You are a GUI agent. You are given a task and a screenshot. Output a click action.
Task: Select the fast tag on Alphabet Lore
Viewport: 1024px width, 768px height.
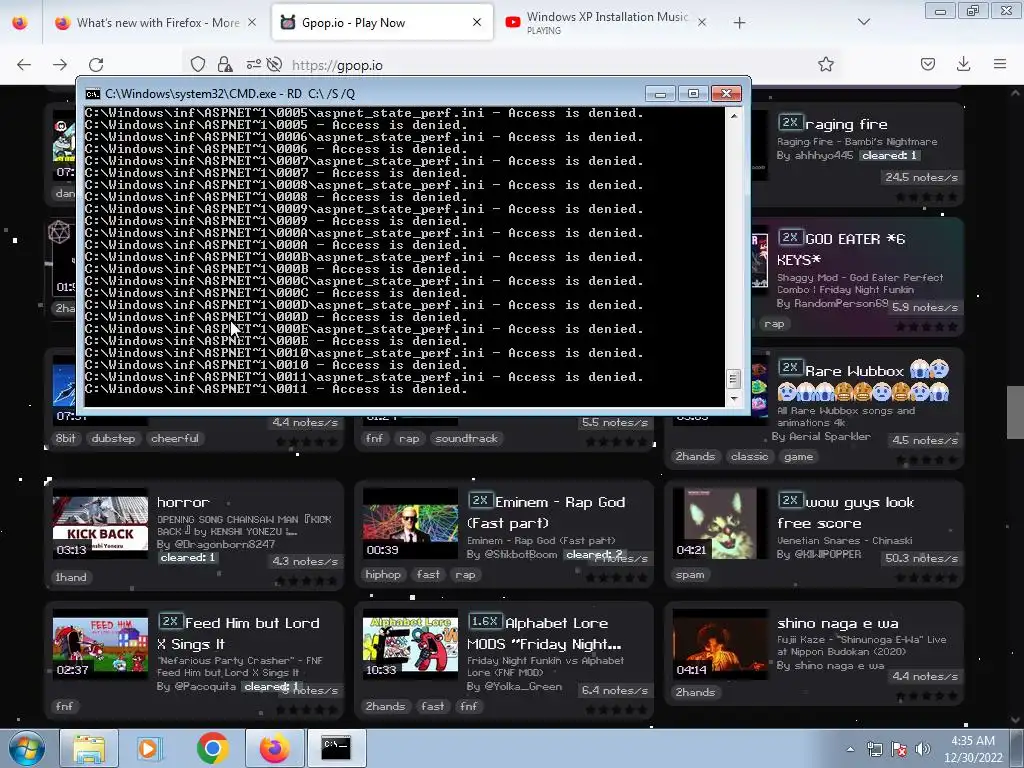click(x=432, y=706)
